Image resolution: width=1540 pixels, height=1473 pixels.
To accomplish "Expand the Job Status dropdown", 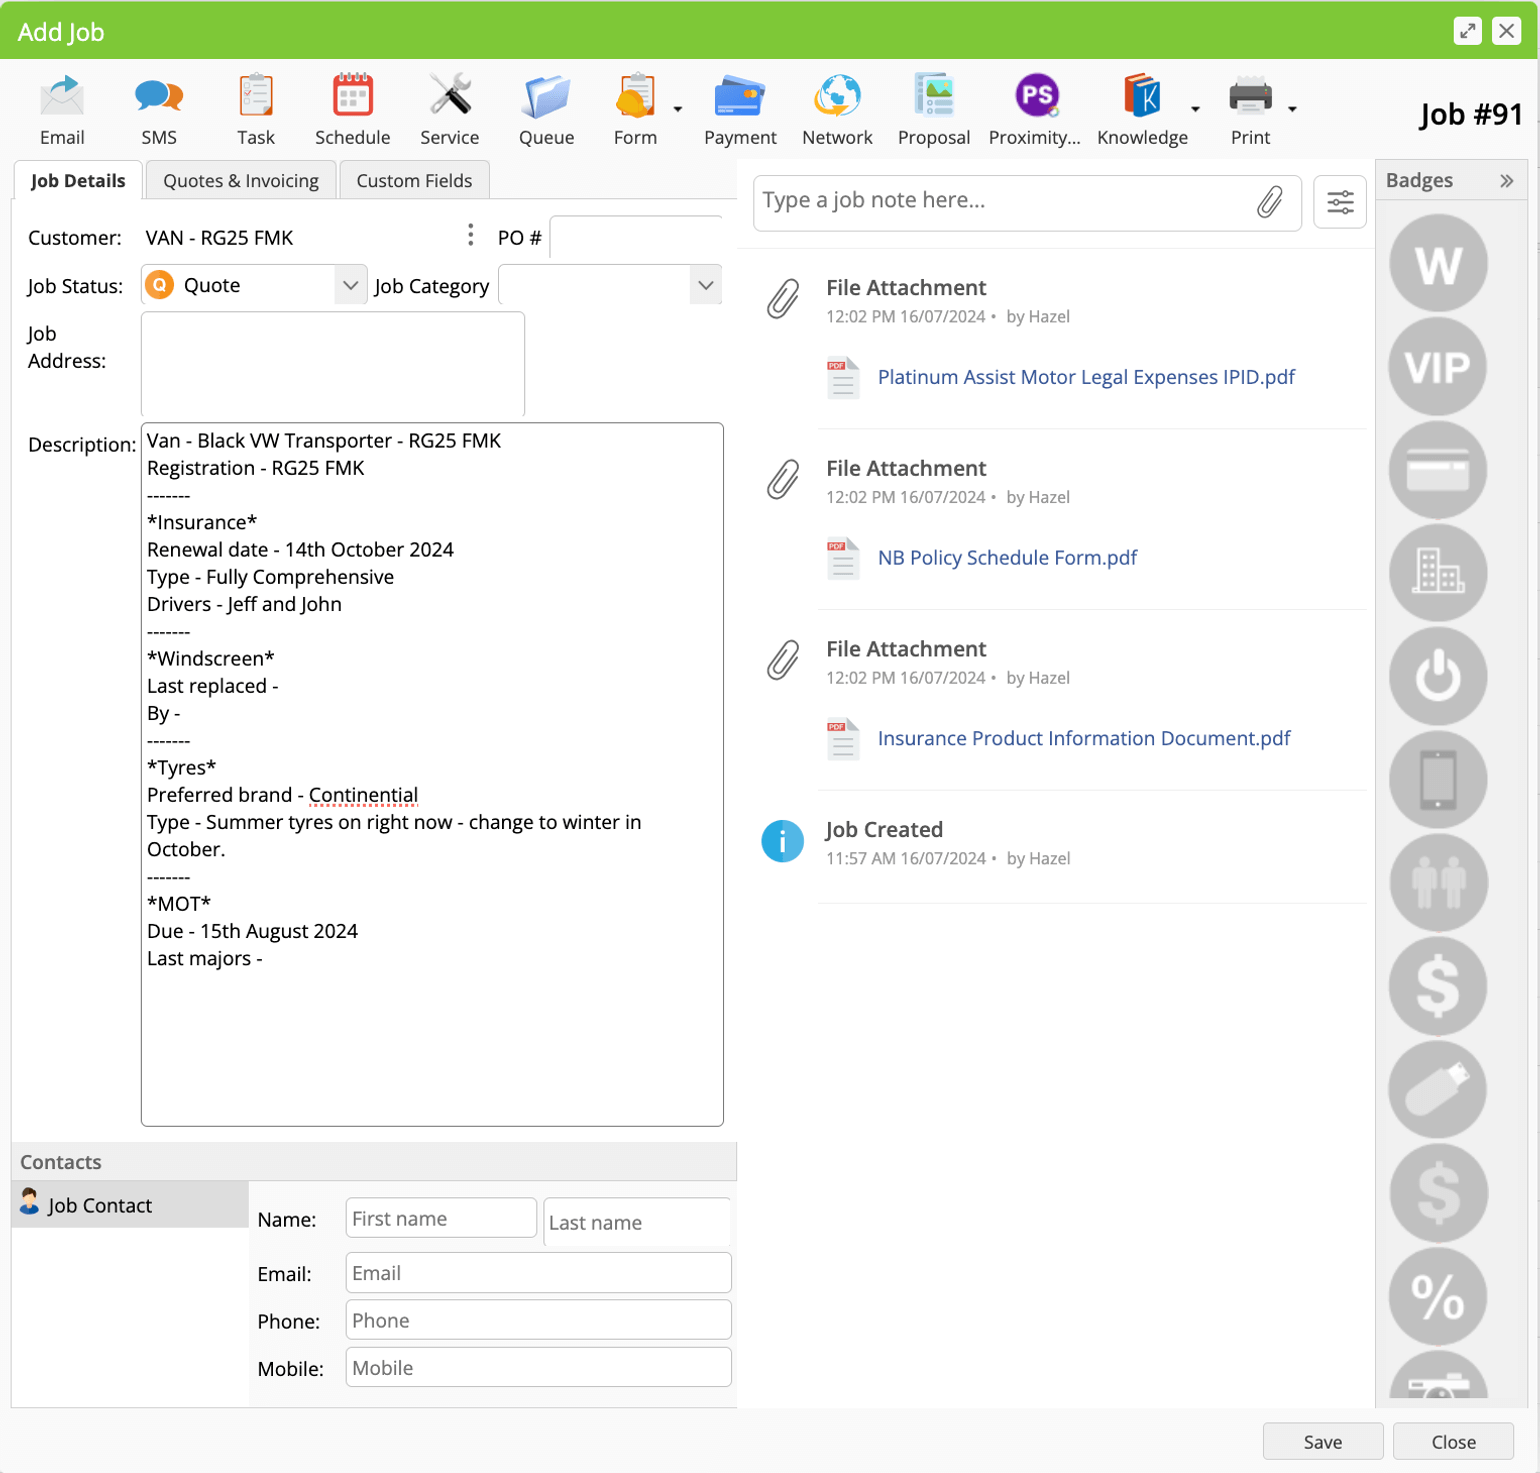I will coord(350,286).
